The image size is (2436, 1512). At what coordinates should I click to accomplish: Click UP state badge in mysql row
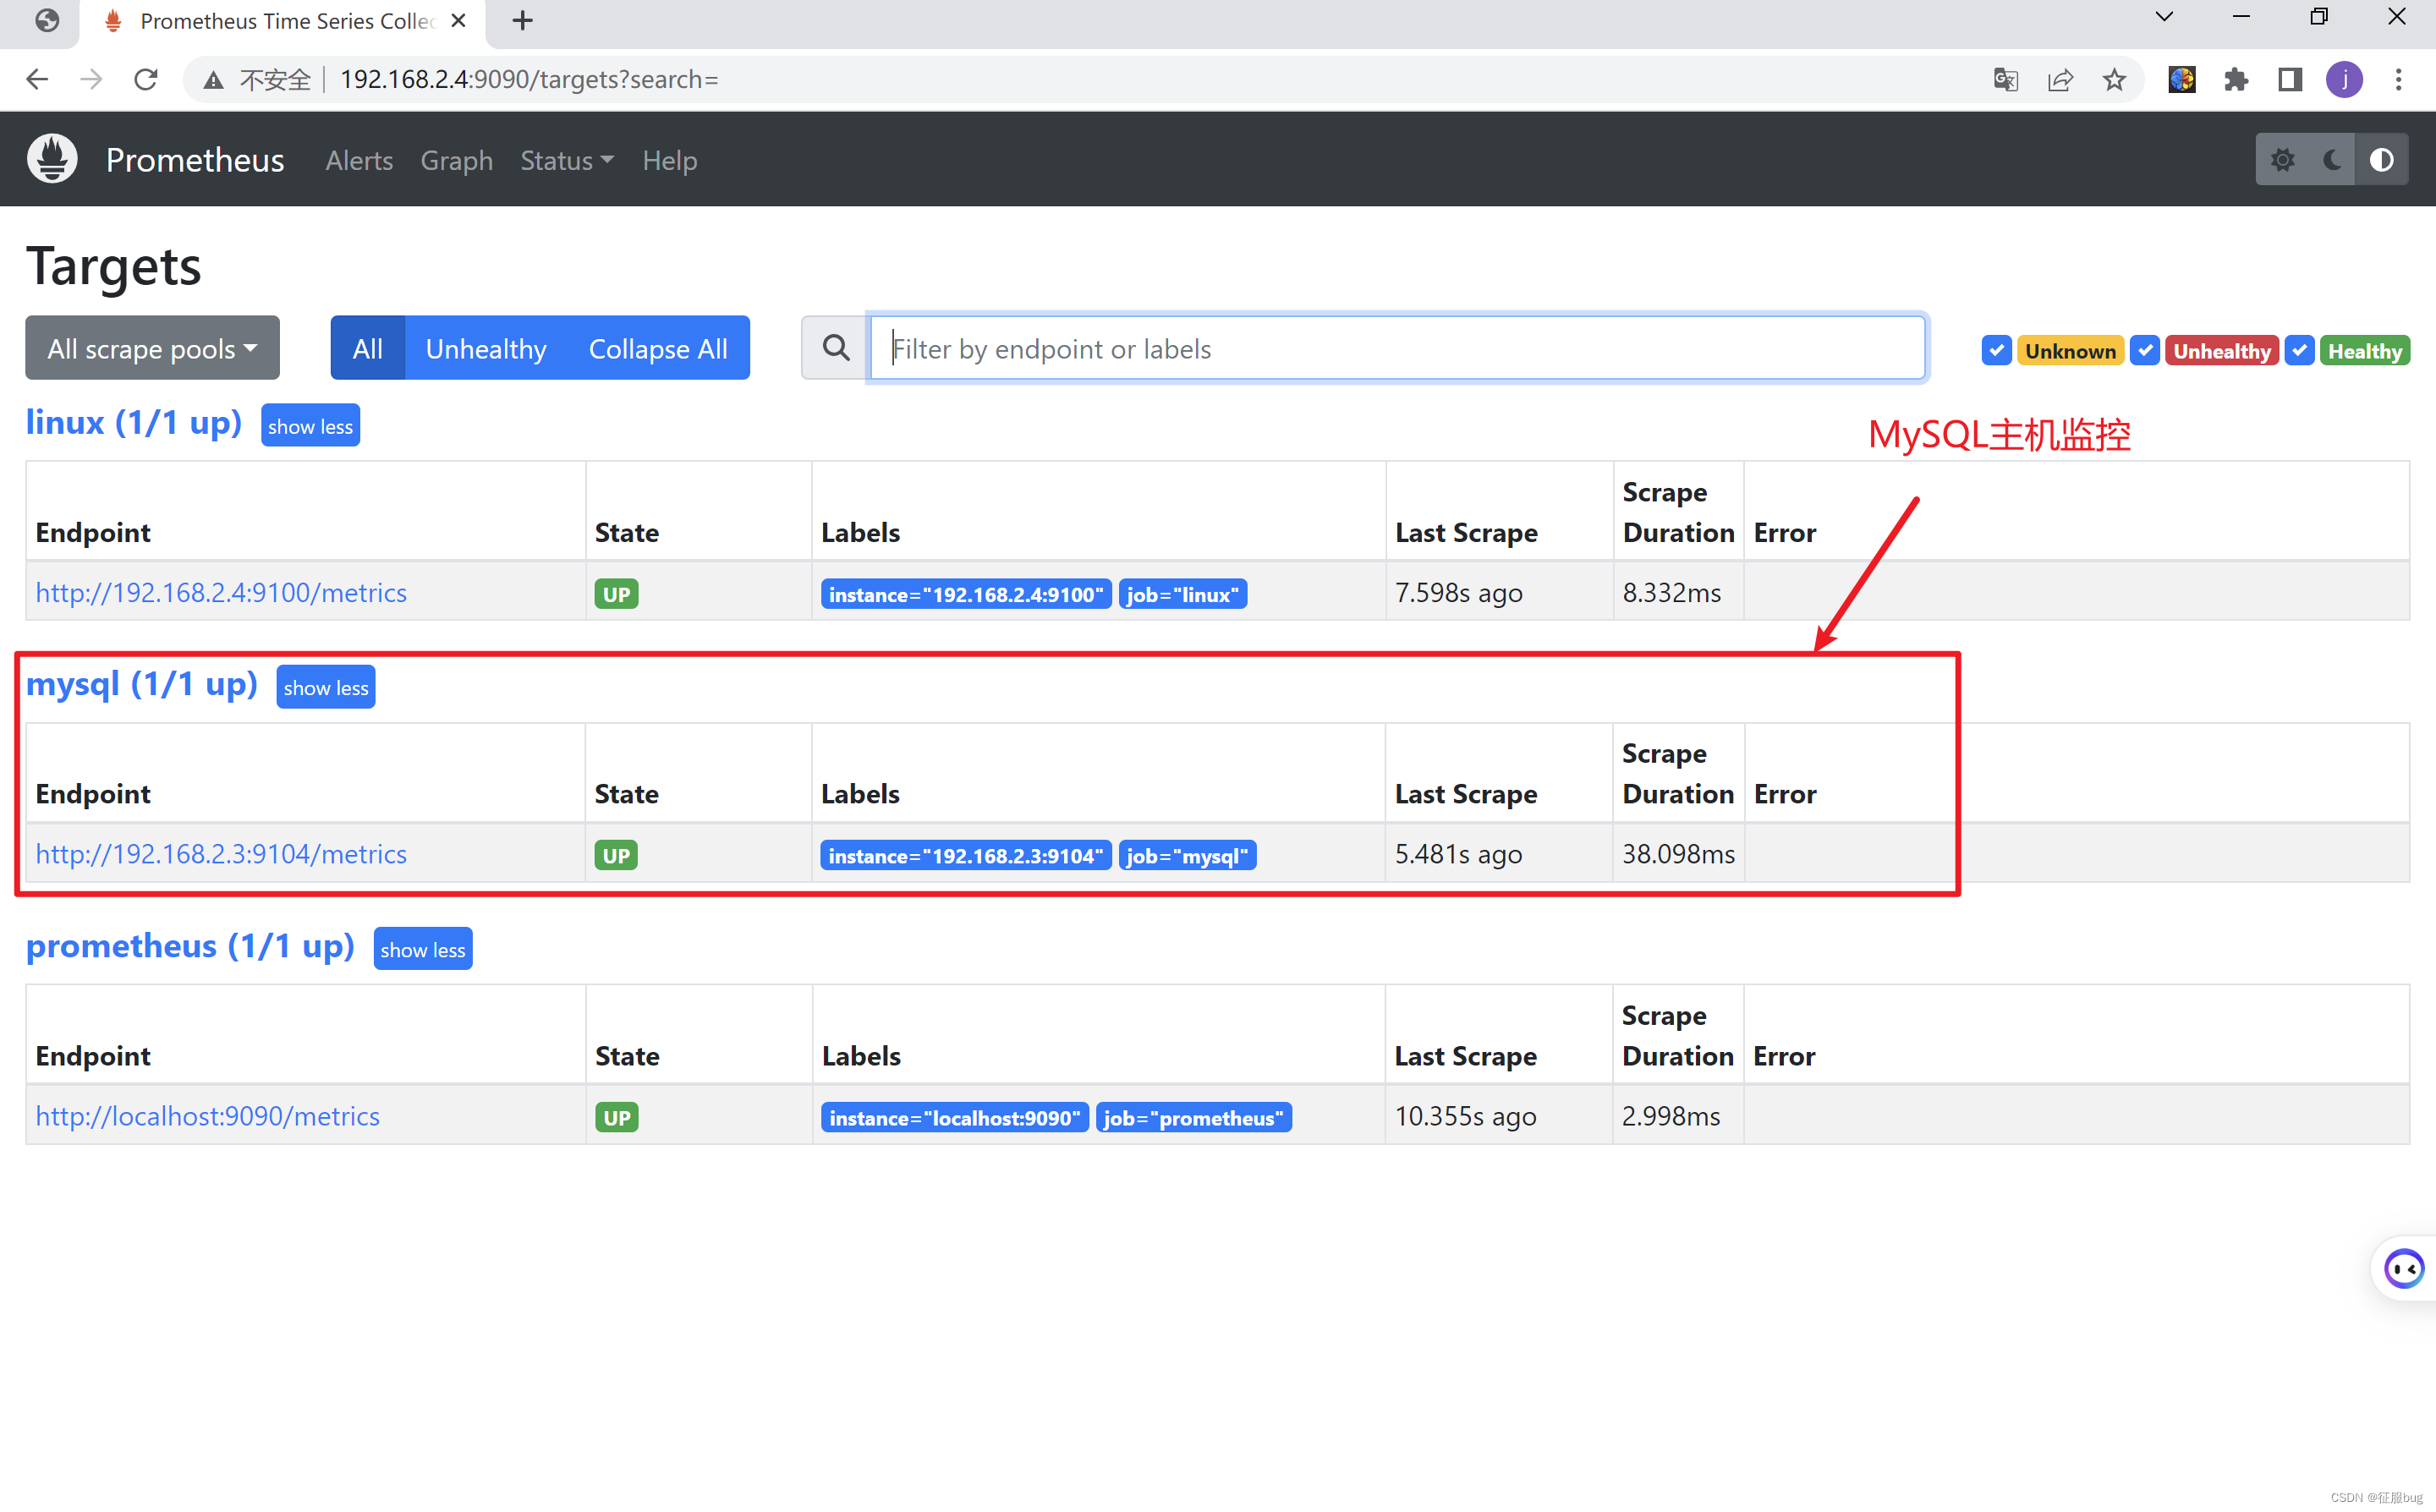pyautogui.click(x=616, y=856)
